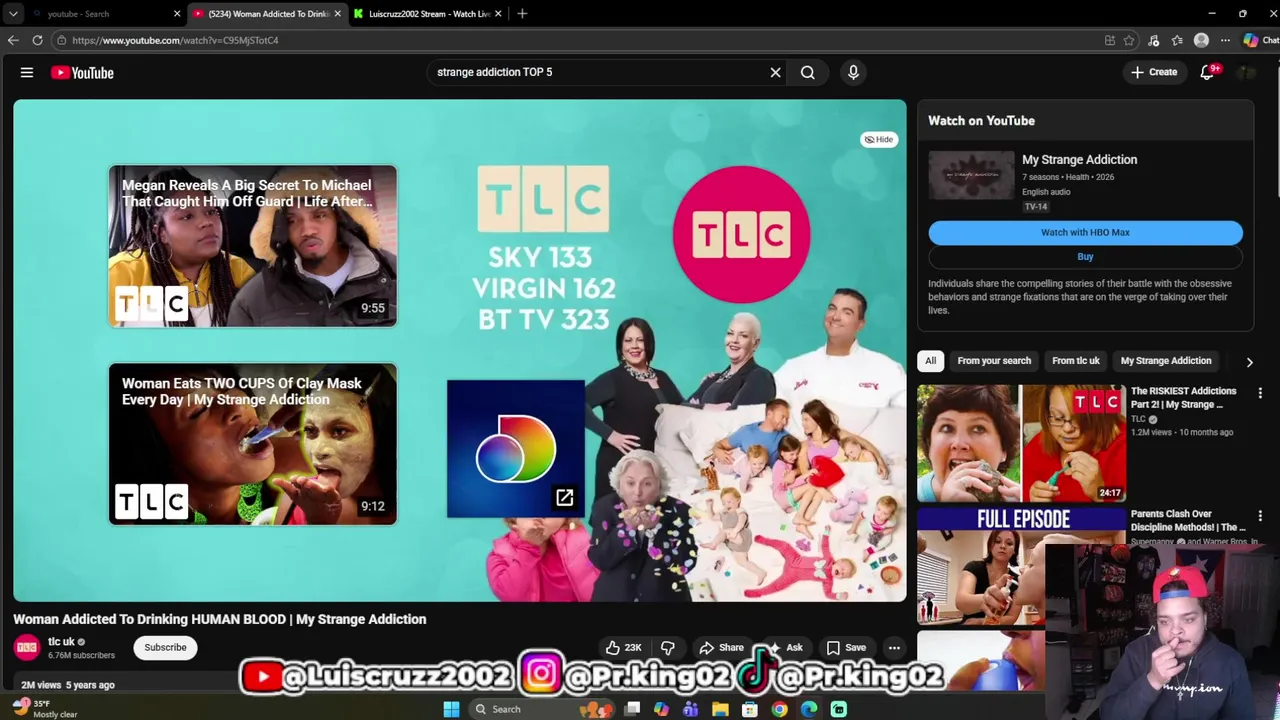Save the video to a playlist

(846, 648)
